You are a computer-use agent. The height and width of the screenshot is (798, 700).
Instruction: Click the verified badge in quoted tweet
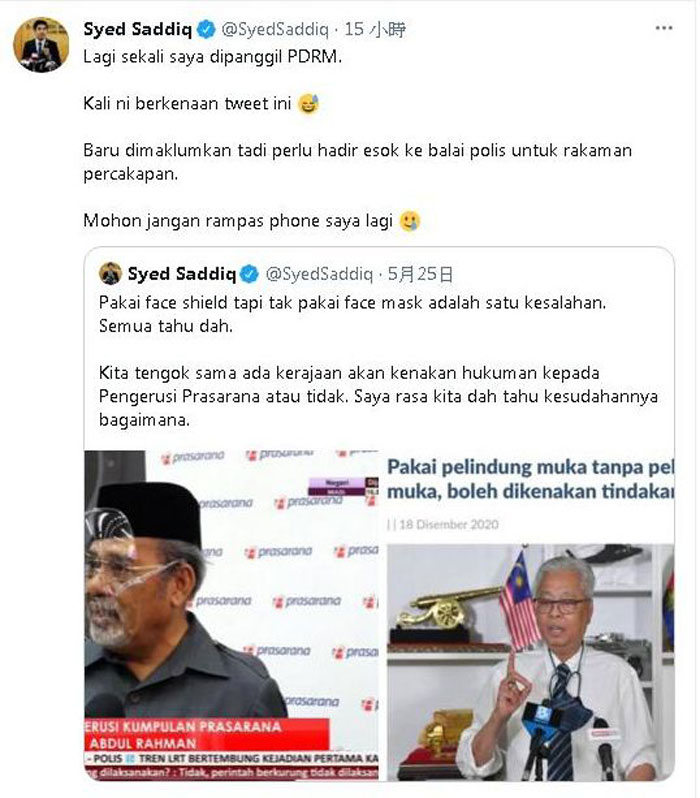click(x=249, y=274)
